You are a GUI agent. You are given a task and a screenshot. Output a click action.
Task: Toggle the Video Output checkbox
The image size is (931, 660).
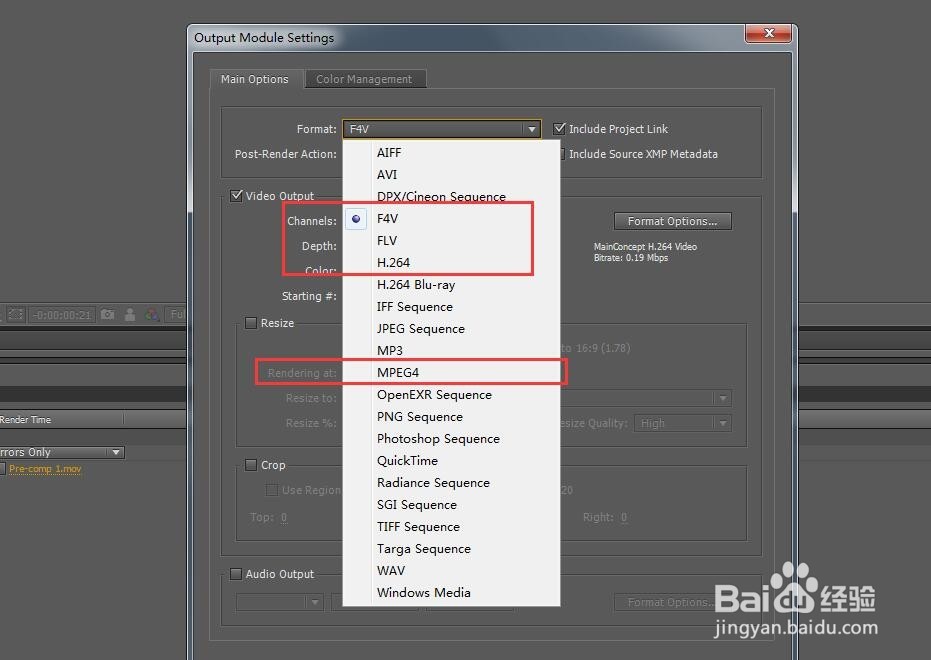click(236, 195)
